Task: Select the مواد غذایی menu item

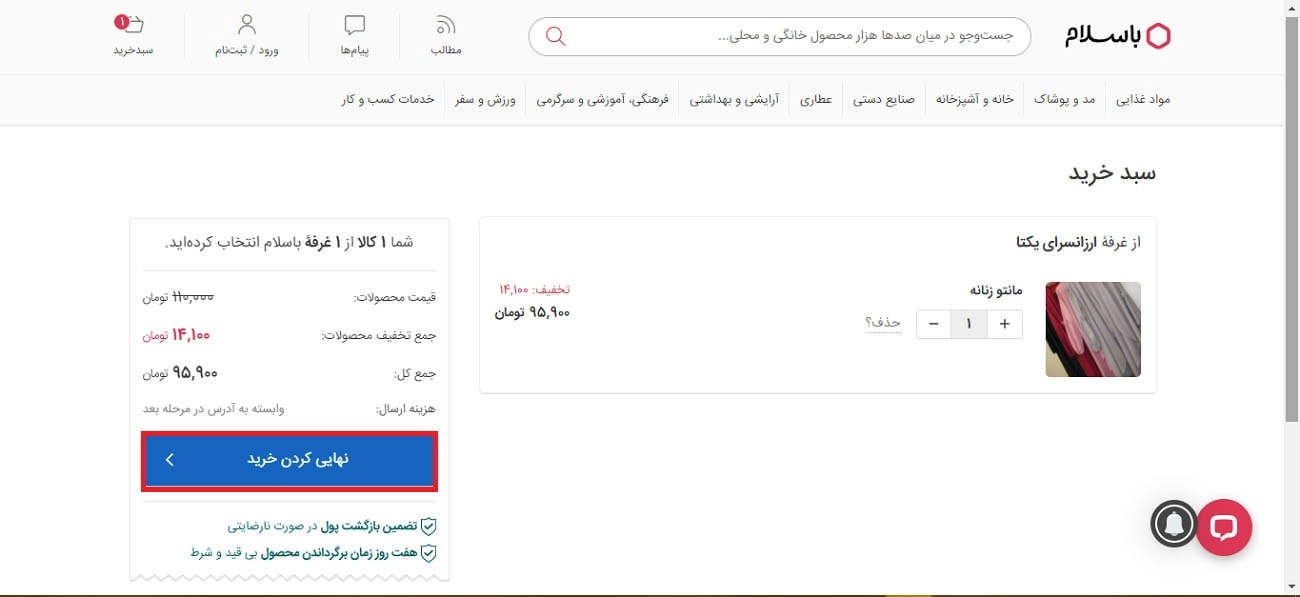Action: pyautogui.click(x=1141, y=99)
